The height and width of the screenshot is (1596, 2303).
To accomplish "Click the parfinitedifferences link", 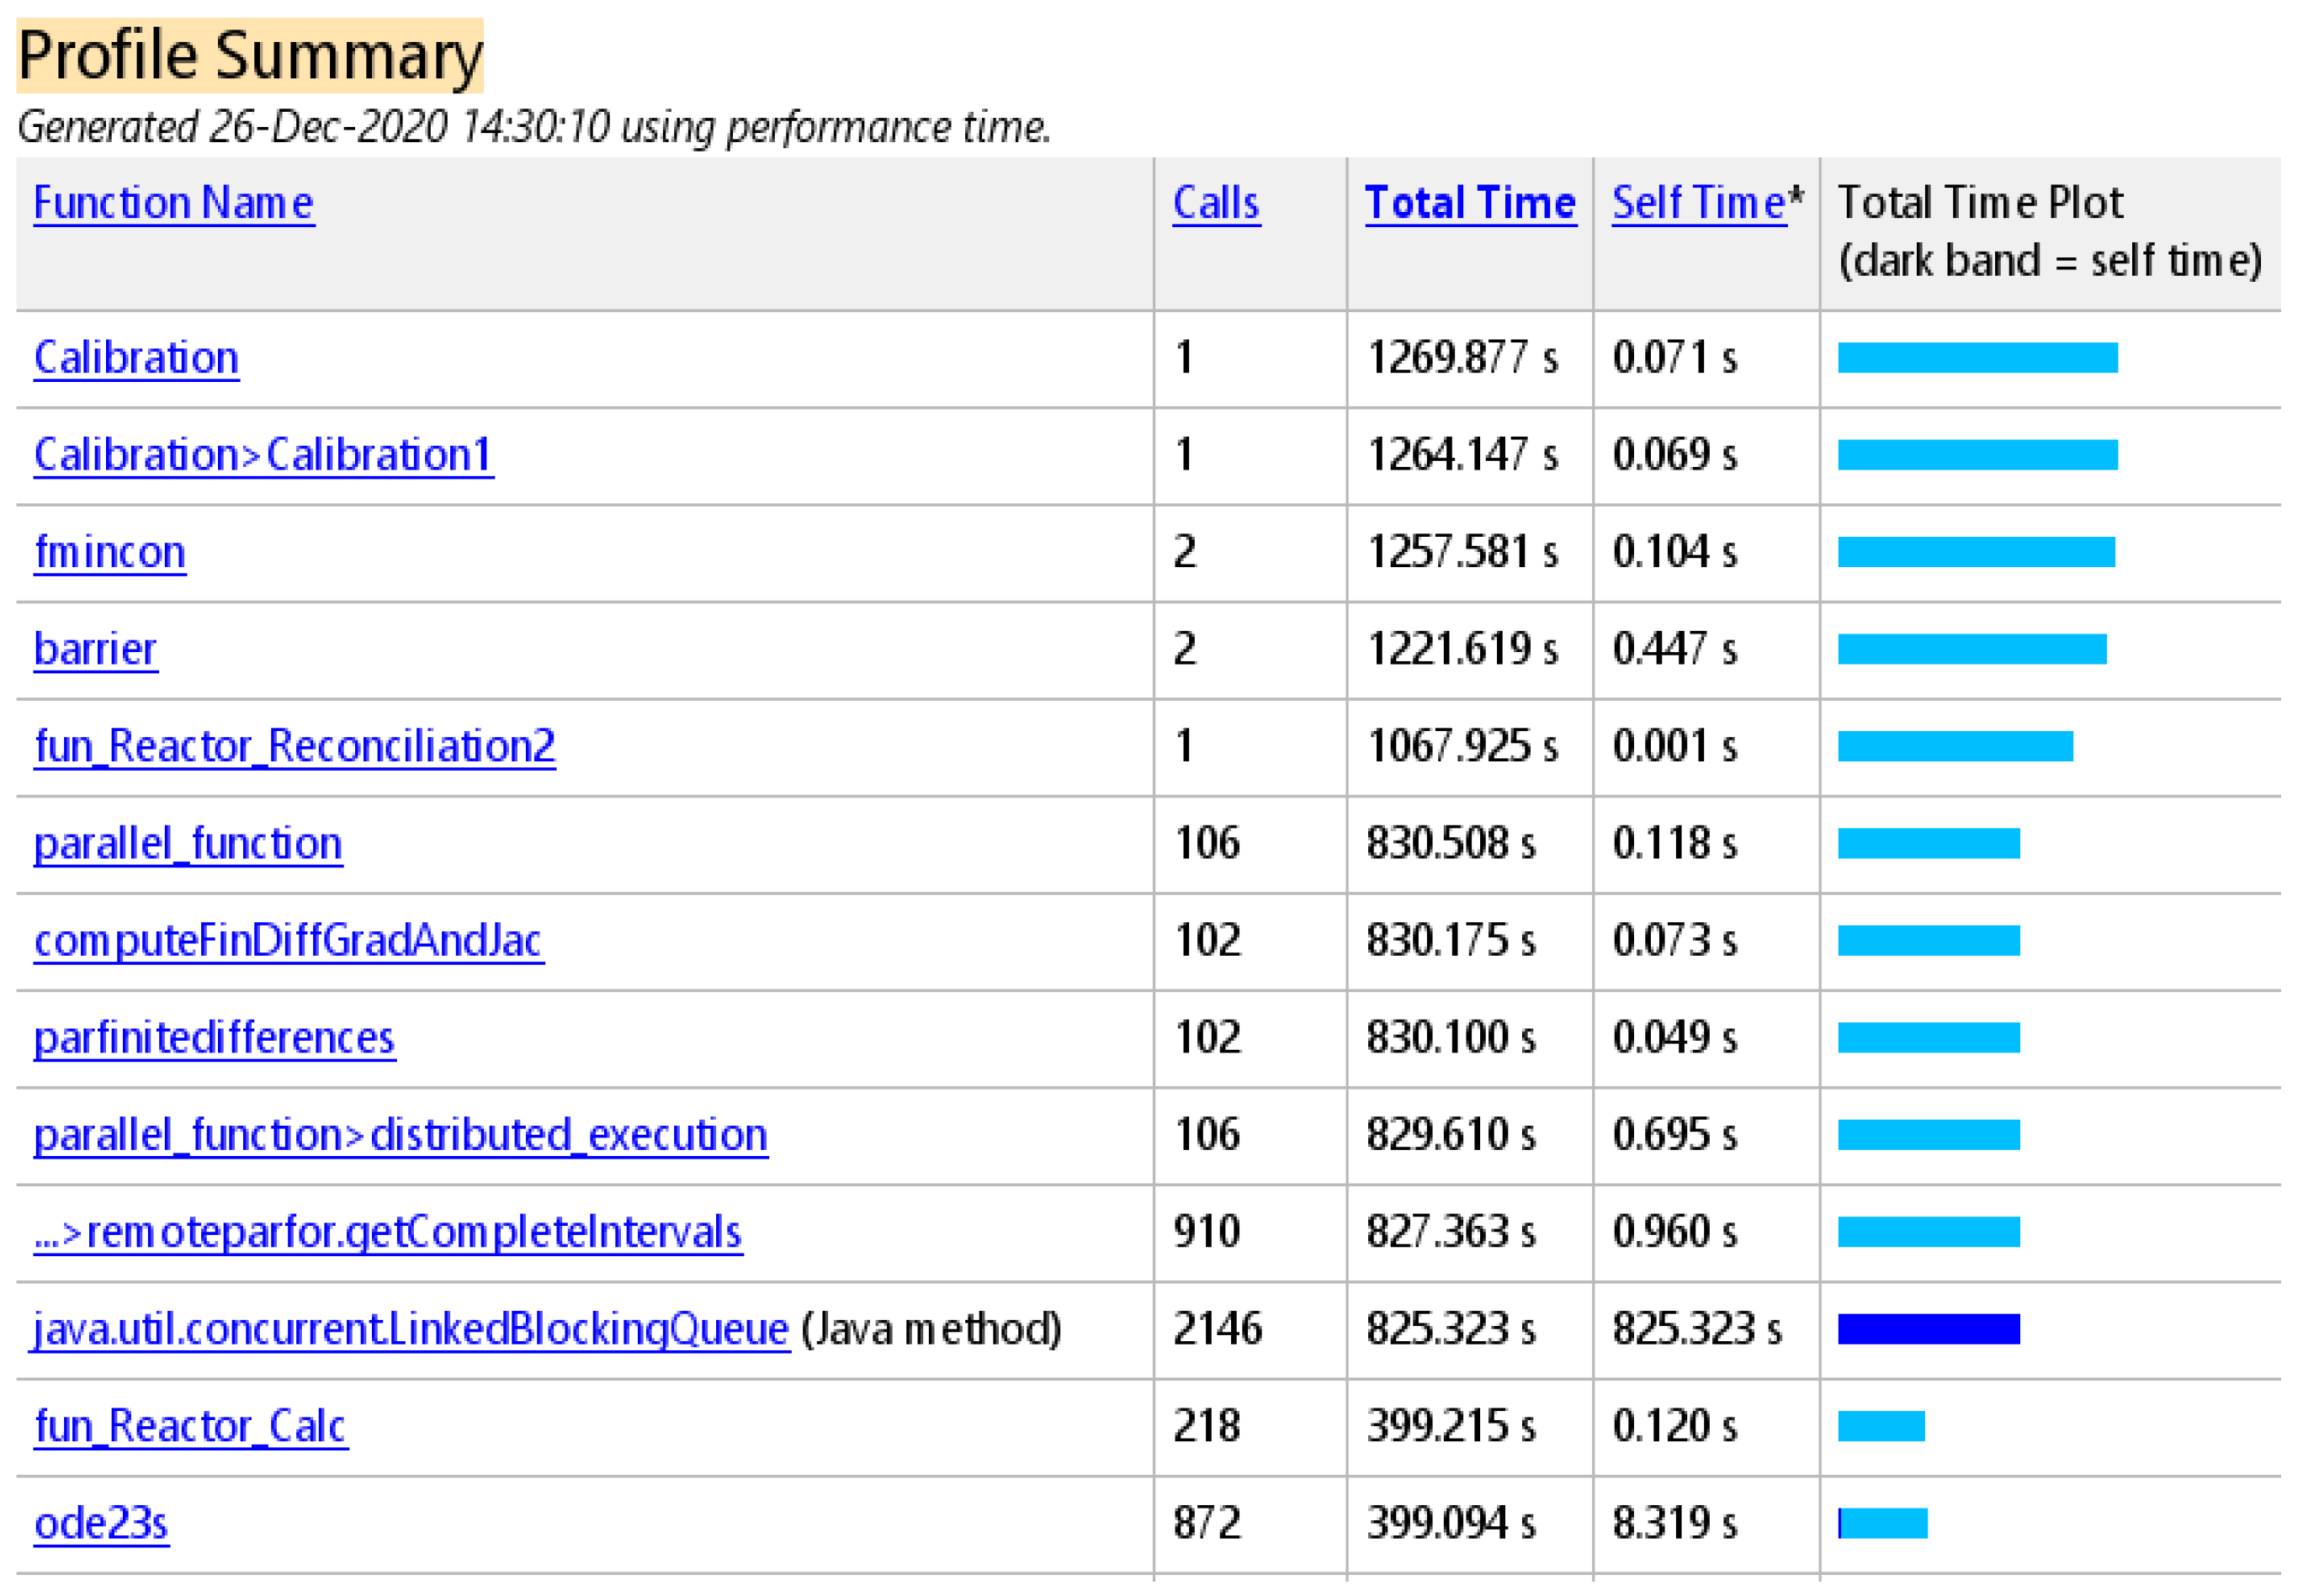I will coord(214,1037).
